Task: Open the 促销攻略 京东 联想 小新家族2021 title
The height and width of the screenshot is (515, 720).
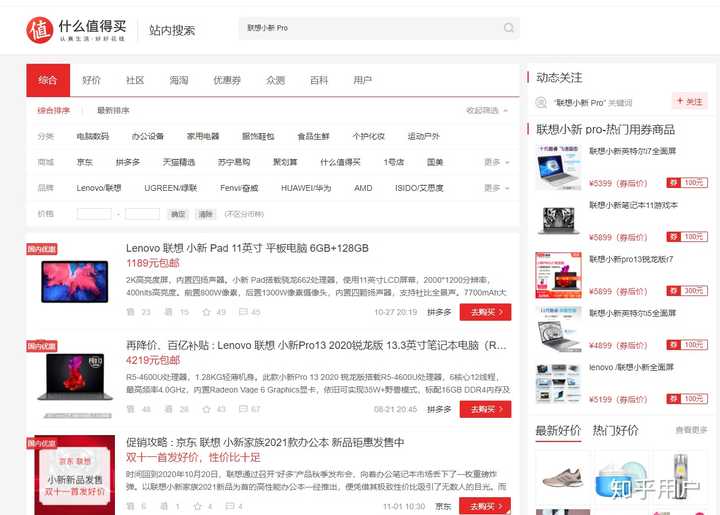Action: point(265,442)
